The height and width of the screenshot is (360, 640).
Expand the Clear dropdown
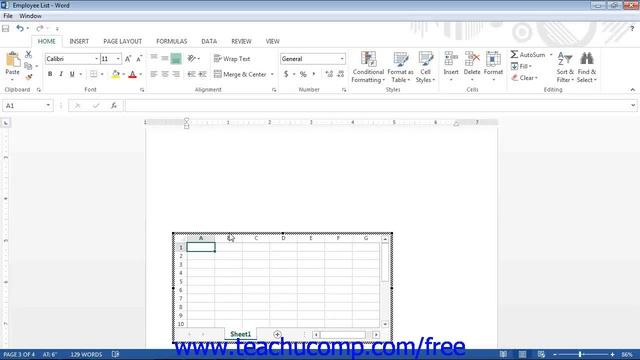point(524,78)
